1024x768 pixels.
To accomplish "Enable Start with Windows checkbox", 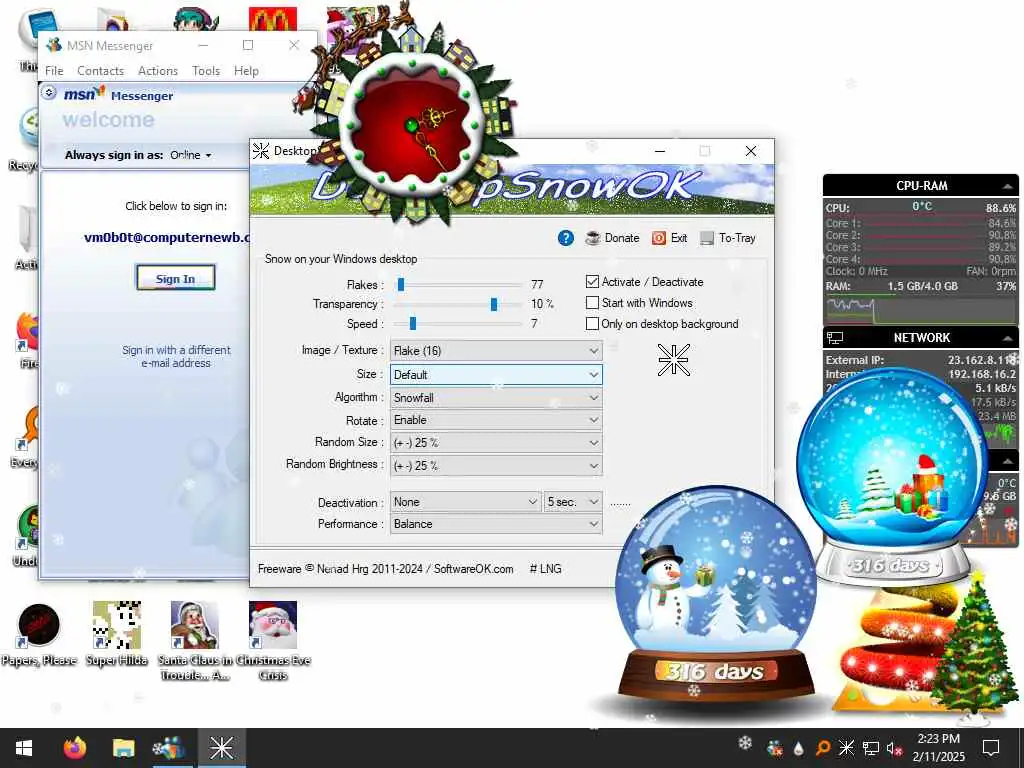I will (592, 303).
